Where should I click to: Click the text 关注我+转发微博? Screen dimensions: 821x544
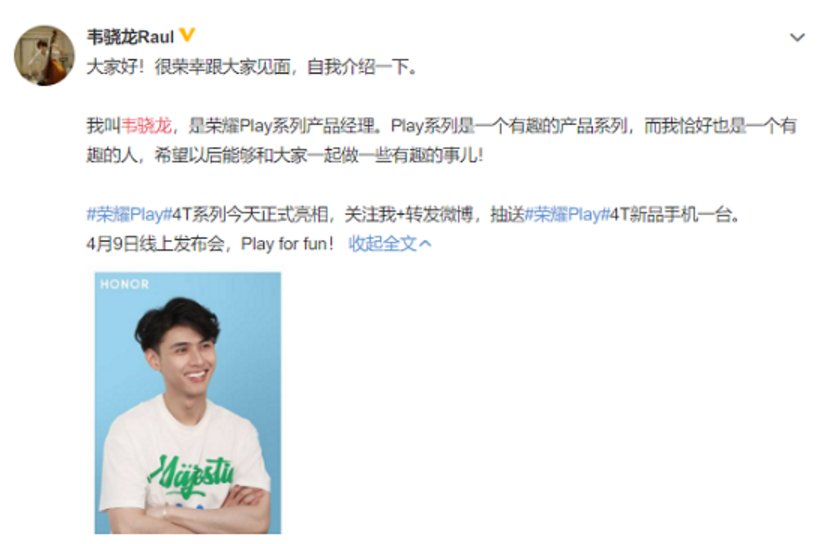pos(409,214)
